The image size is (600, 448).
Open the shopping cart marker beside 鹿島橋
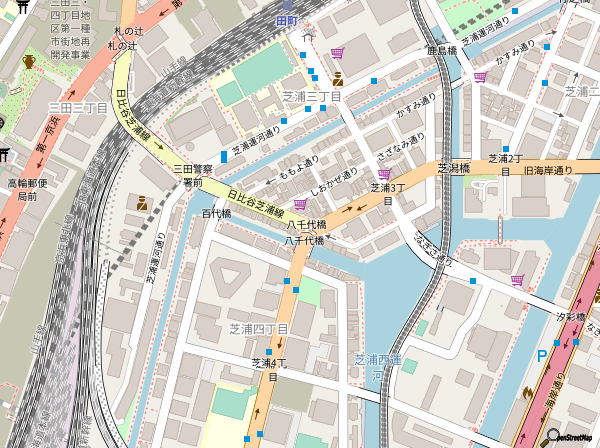480,76
